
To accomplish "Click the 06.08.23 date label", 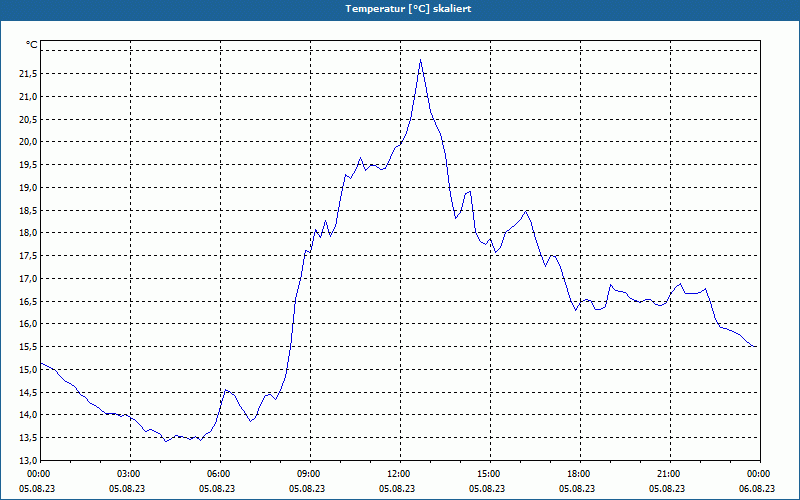I will pos(757,488).
